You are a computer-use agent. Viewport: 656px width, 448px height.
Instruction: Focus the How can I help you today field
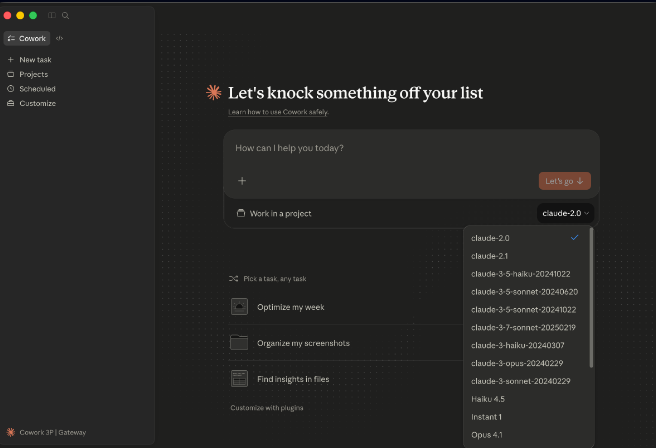(412, 148)
